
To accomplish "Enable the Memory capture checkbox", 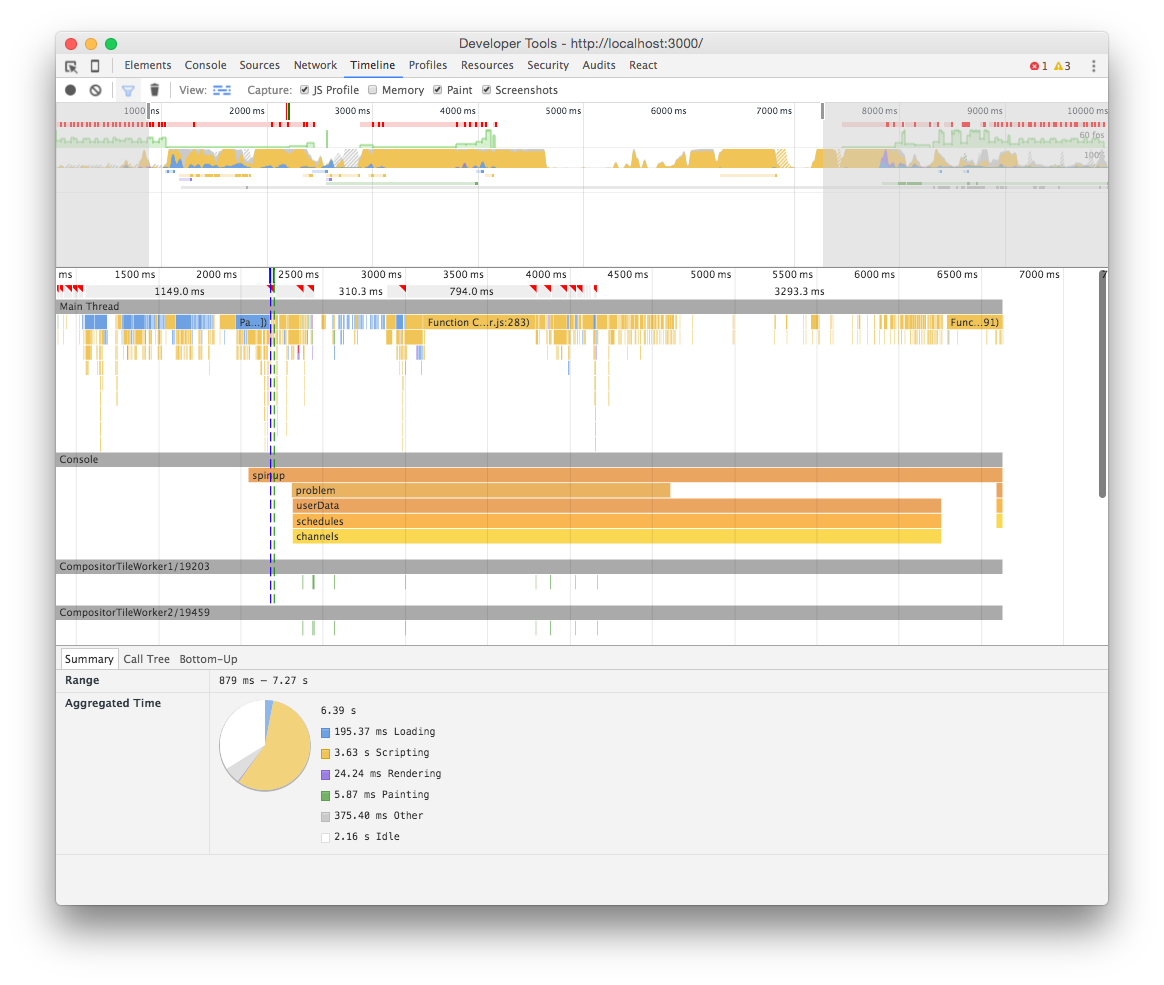I will (373, 90).
